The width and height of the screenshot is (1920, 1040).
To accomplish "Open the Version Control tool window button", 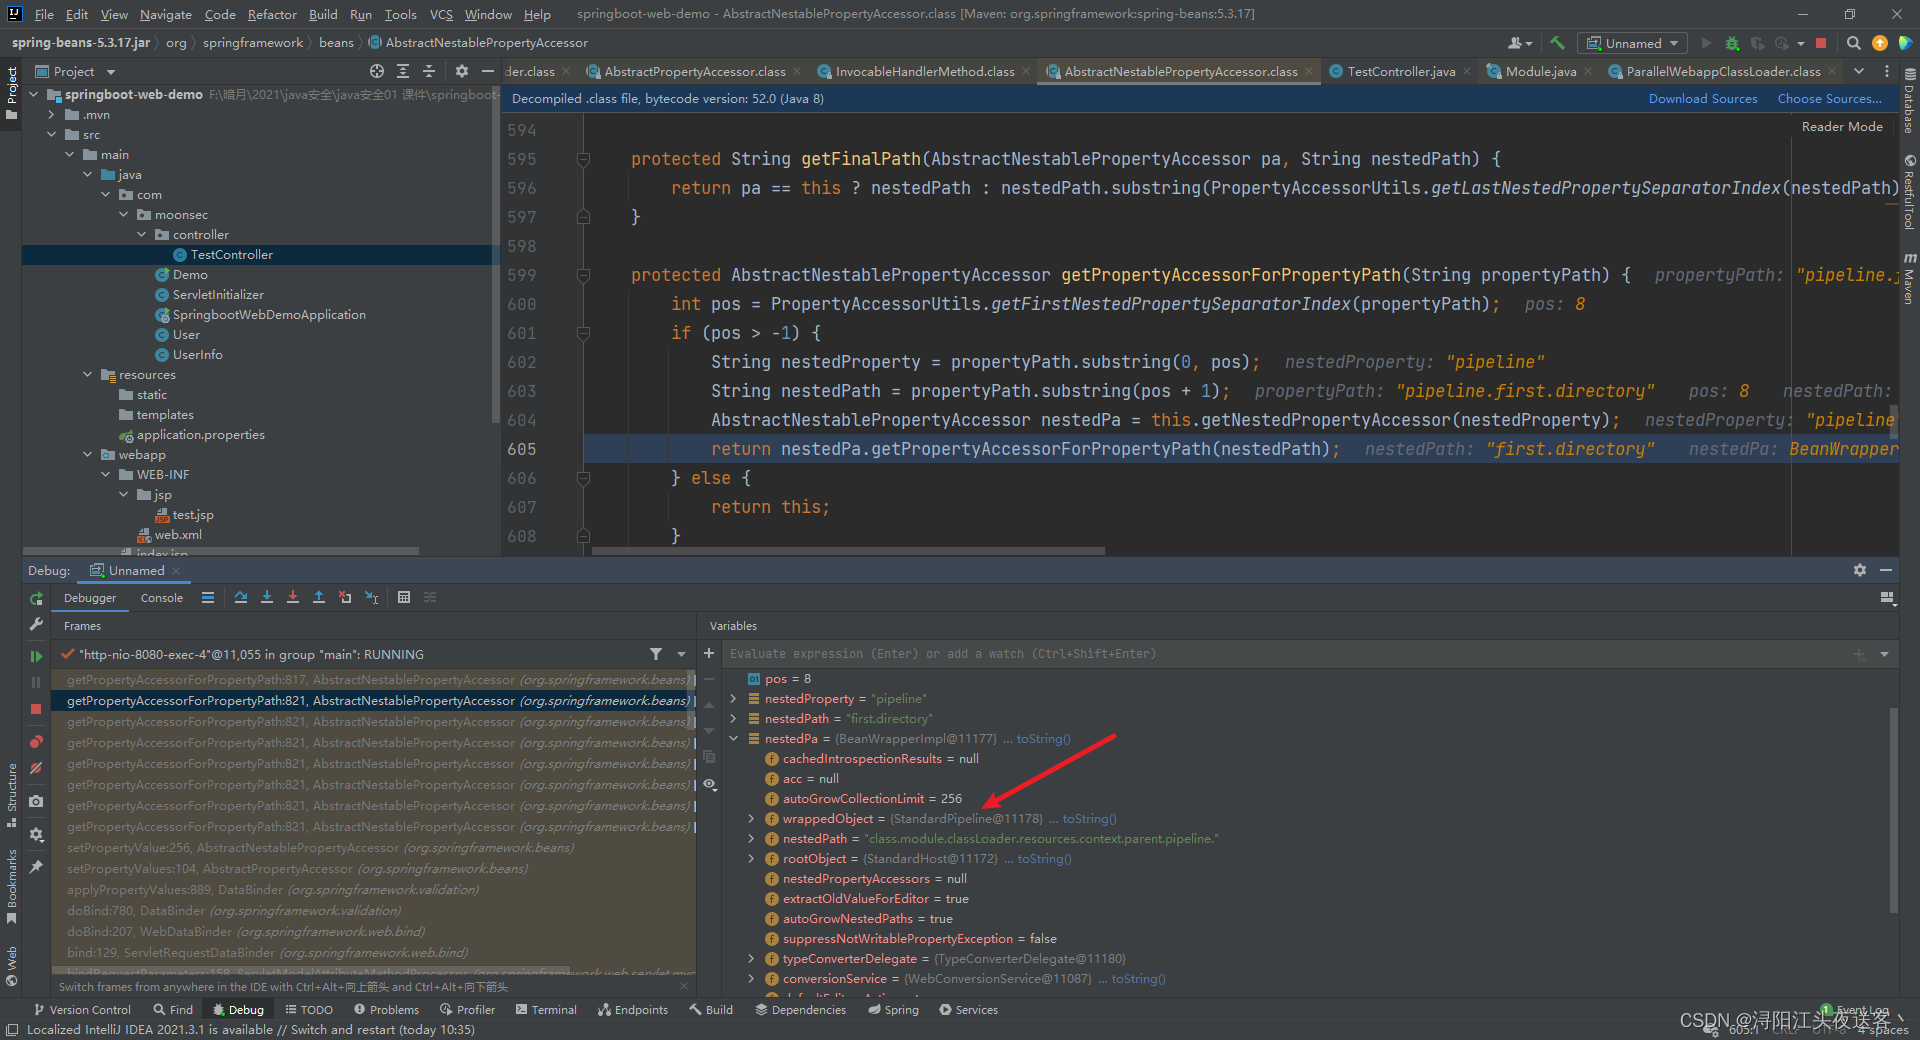I will 82,1010.
